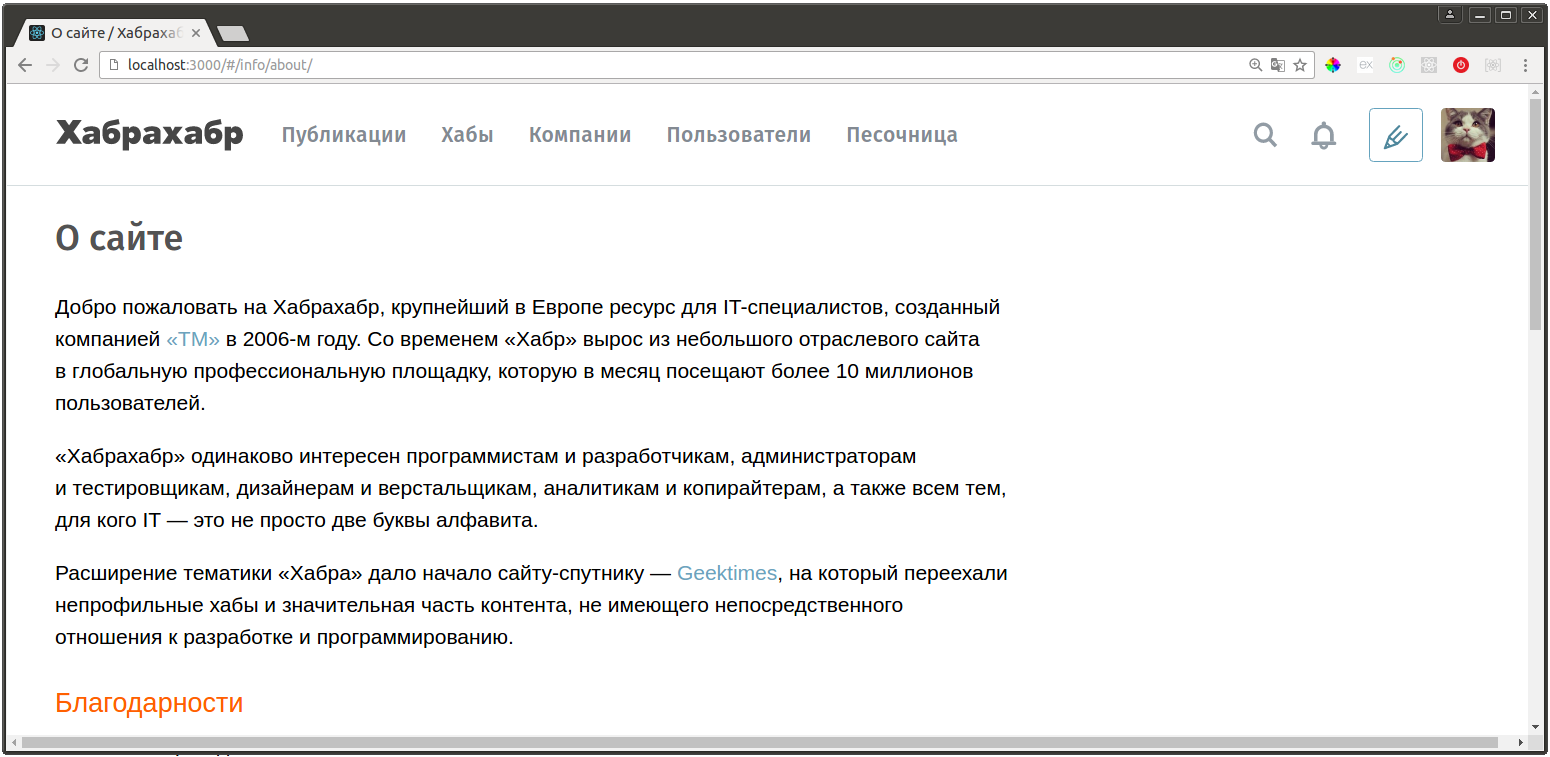Close the 'О сайте' browser tab
This screenshot has width=1550, height=757.
click(196, 33)
